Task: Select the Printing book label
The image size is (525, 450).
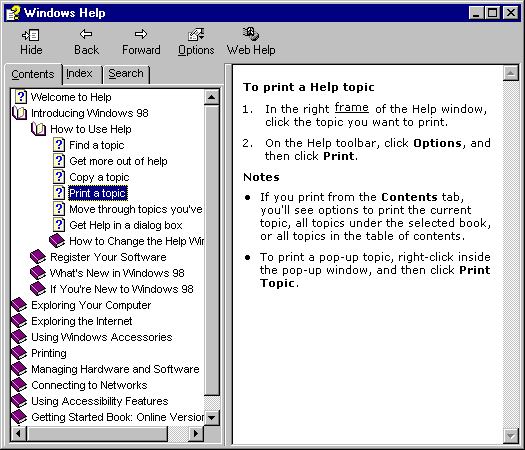Action: [x=49, y=353]
